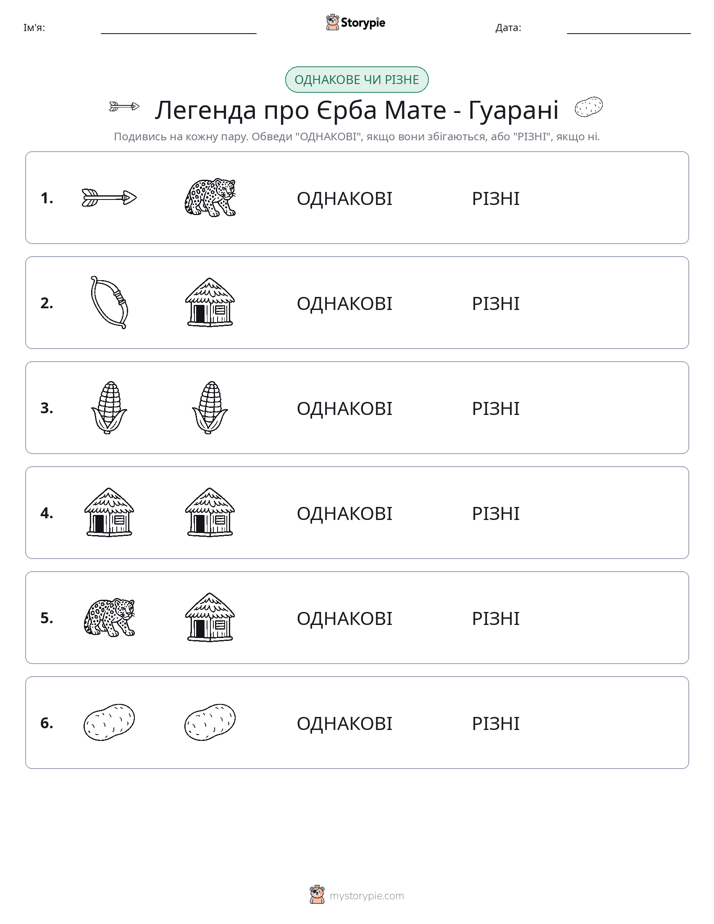Viewport: 714px width, 924px height.
Task: Select ОДНАКОВІ in row 4
Action: [344, 513]
